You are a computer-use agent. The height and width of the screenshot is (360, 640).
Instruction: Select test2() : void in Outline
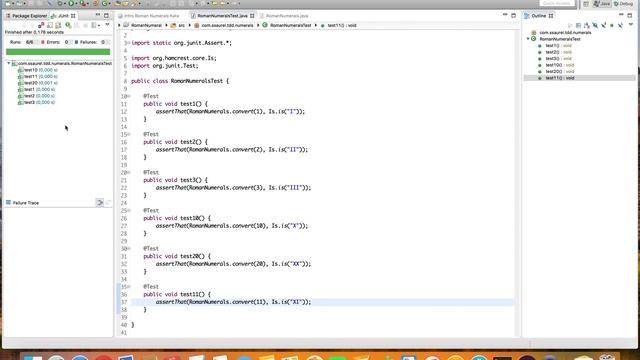tap(555, 52)
